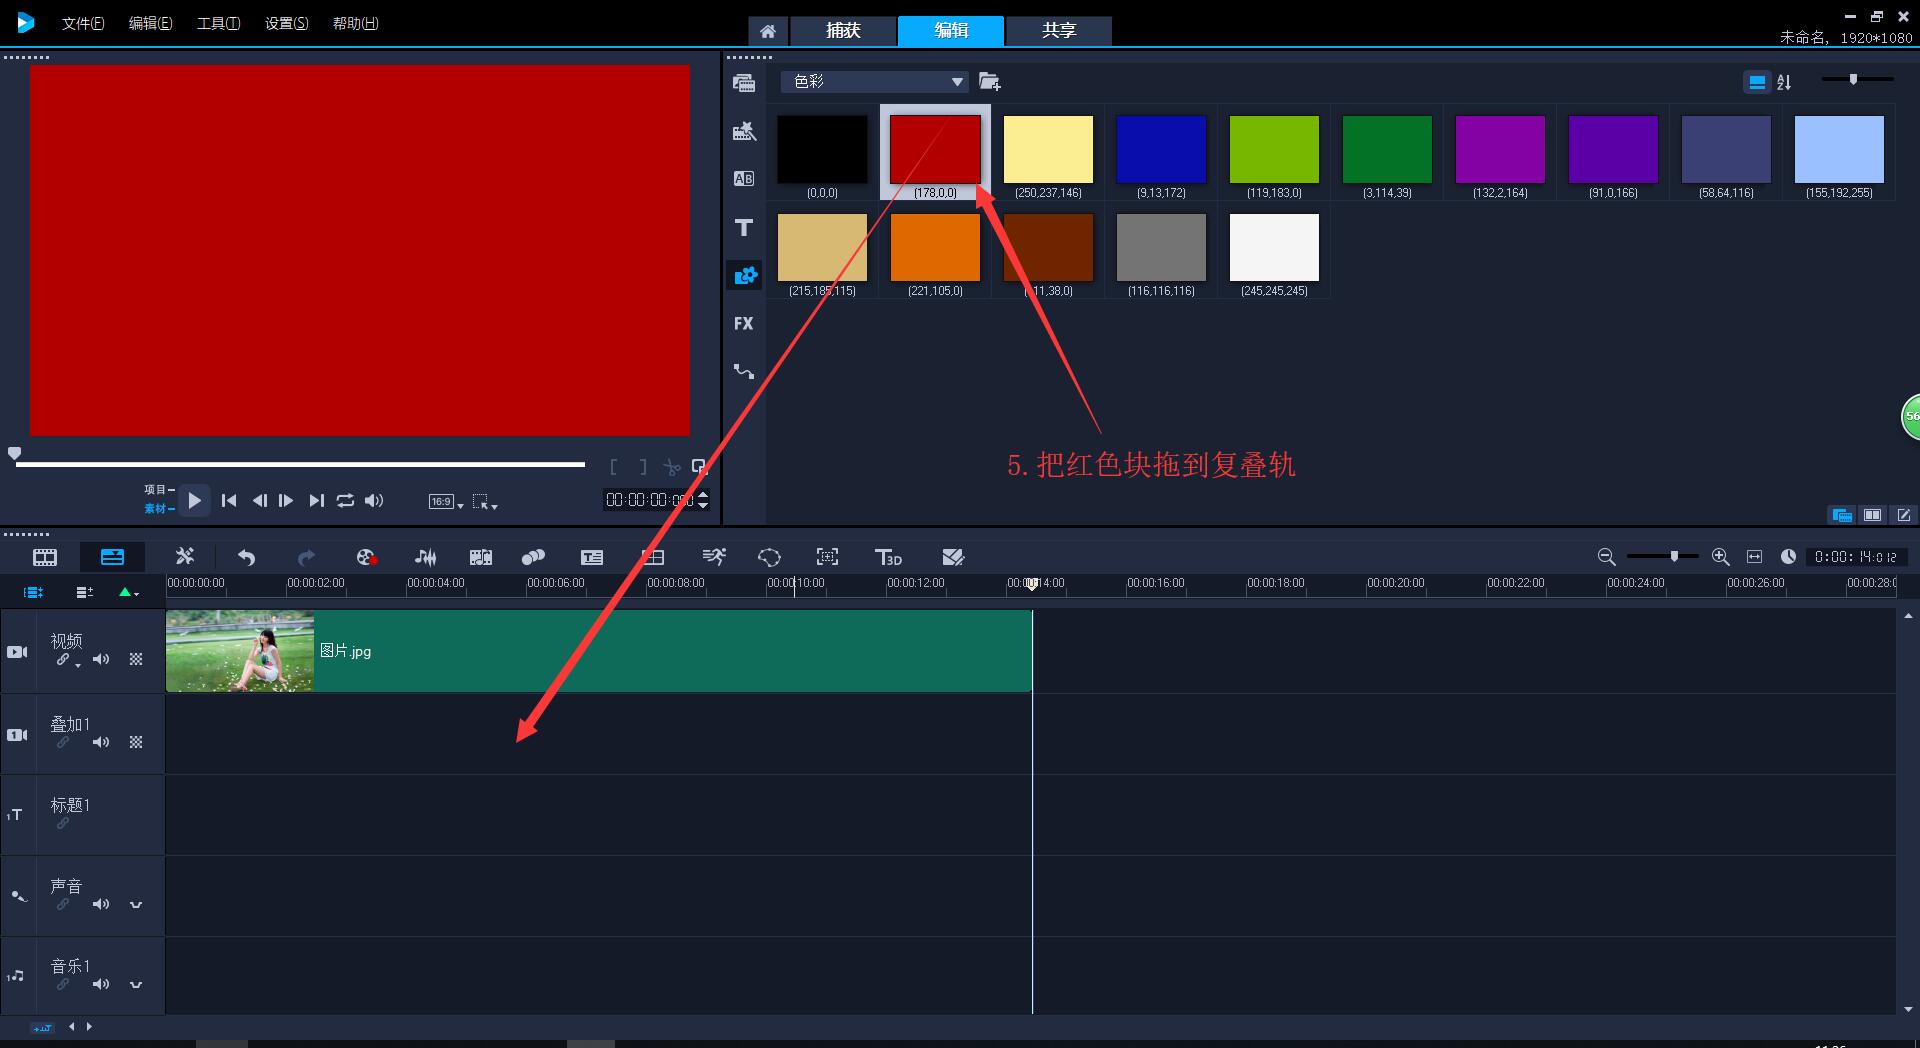Select the blue (9,13,172) color swatch
The width and height of the screenshot is (1920, 1048).
[1161, 149]
